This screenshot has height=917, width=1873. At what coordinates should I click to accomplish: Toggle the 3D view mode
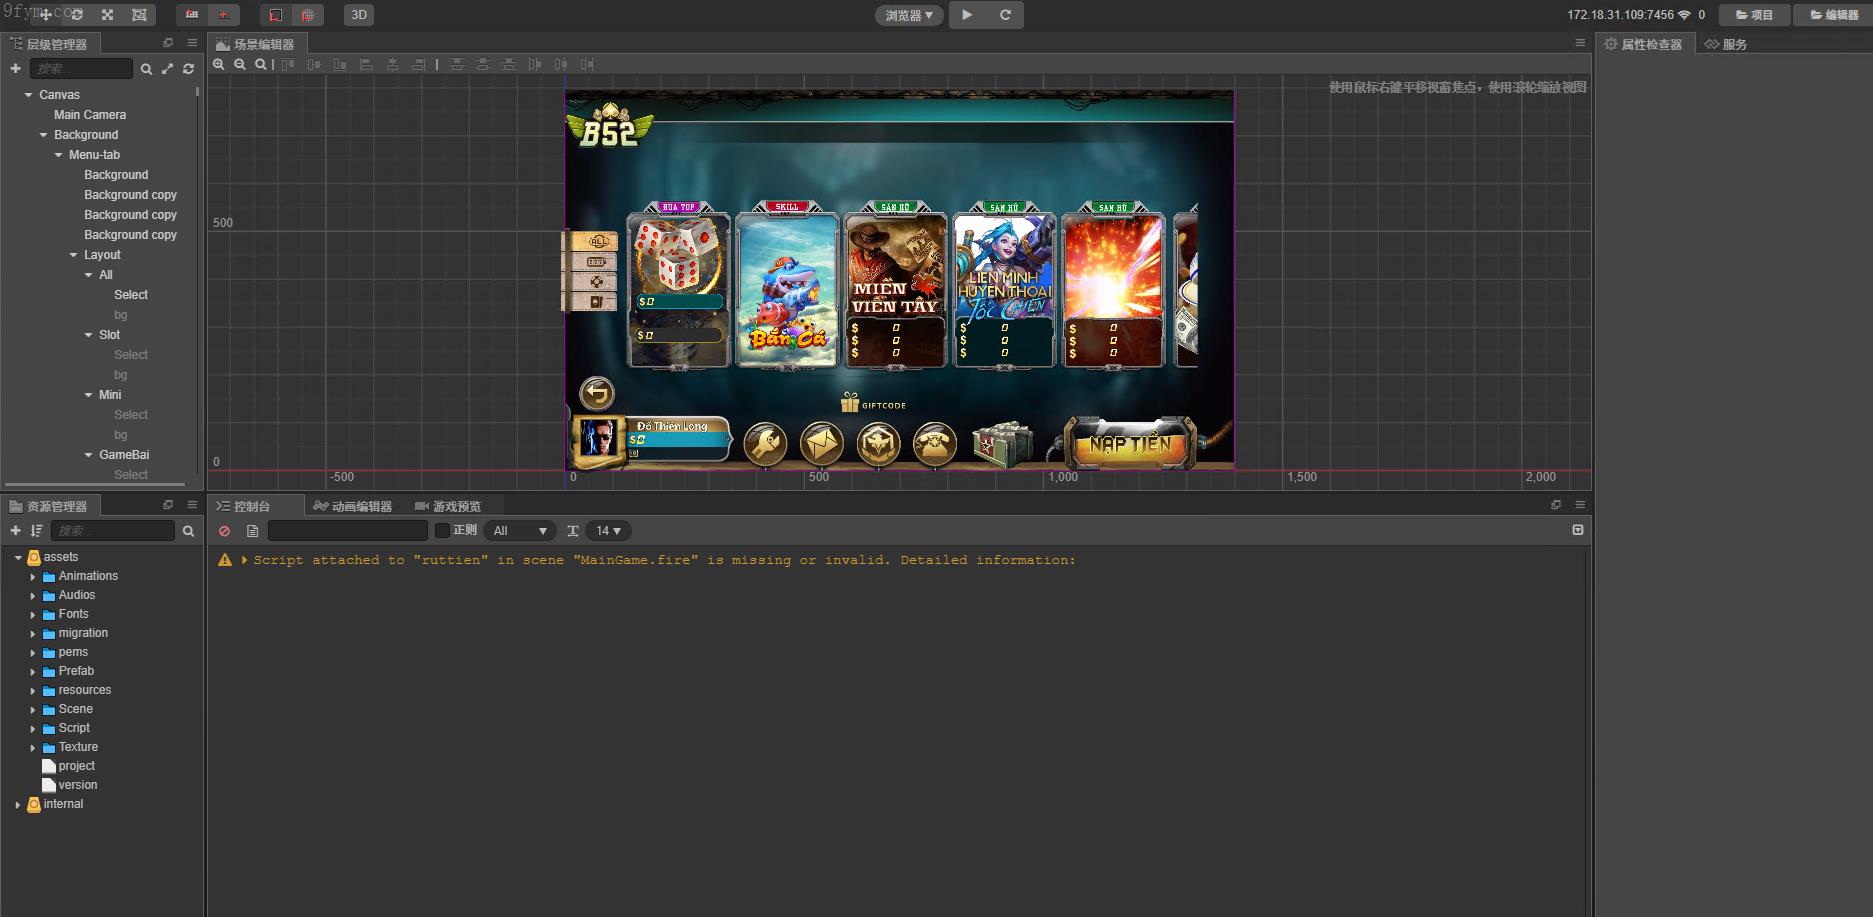tap(358, 15)
